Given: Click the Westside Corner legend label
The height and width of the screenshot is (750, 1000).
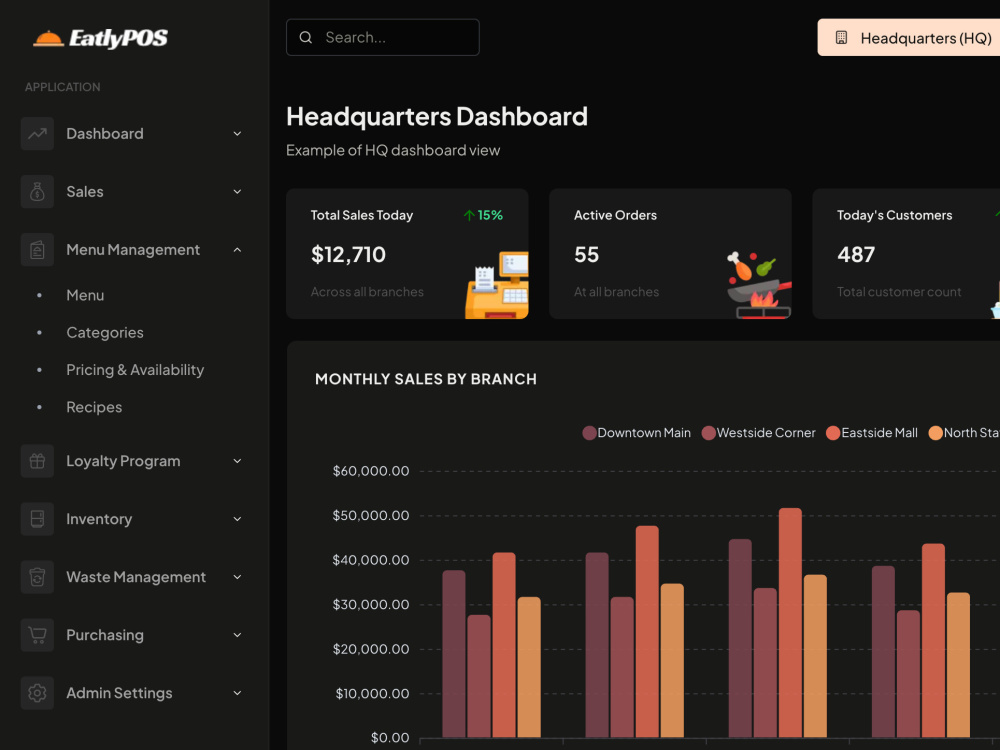Looking at the screenshot, I should [x=766, y=433].
